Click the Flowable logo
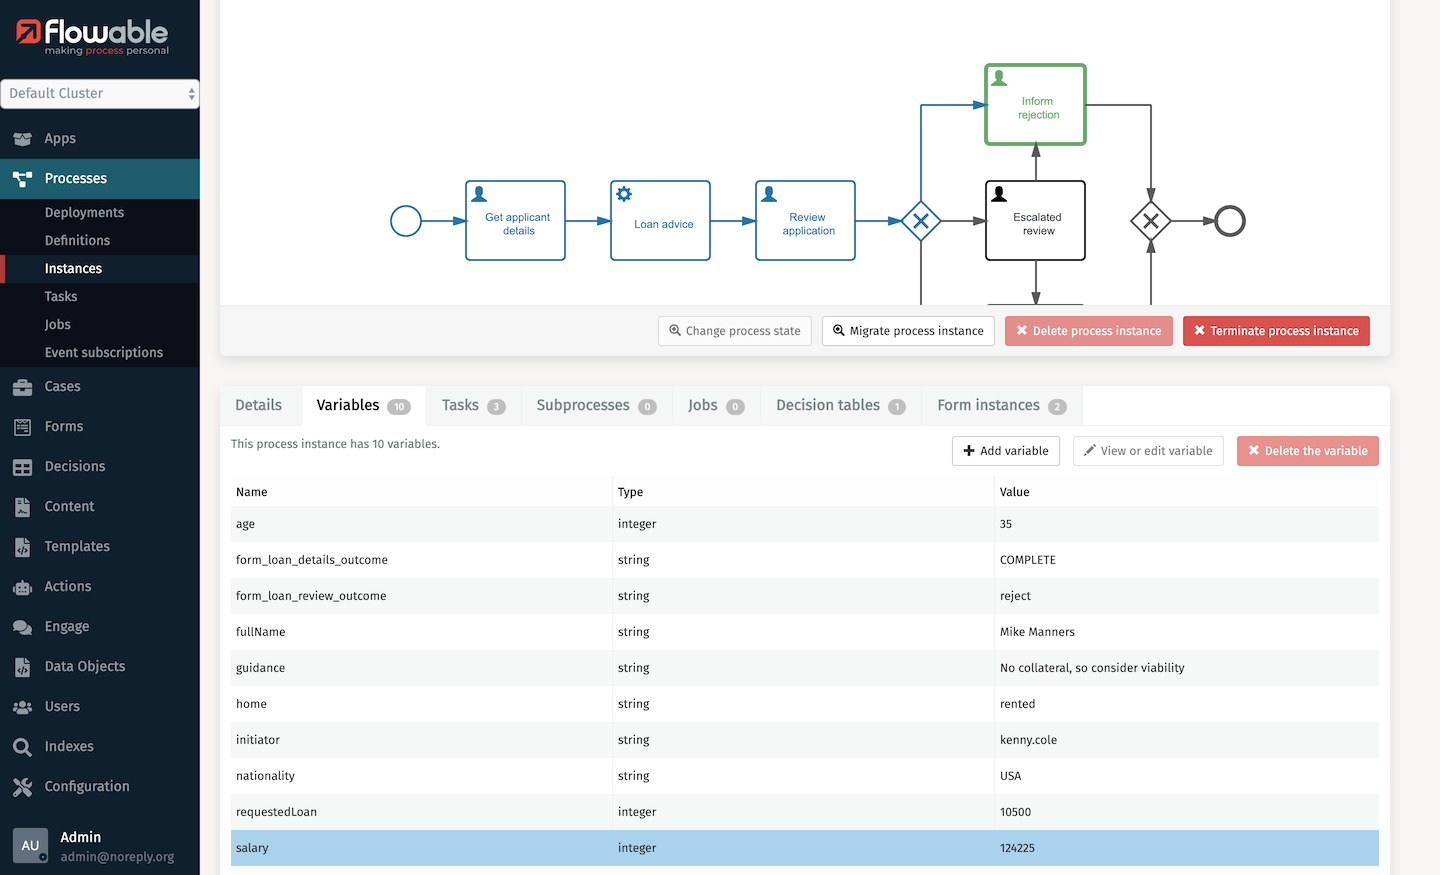This screenshot has width=1440, height=875. [x=92, y=37]
